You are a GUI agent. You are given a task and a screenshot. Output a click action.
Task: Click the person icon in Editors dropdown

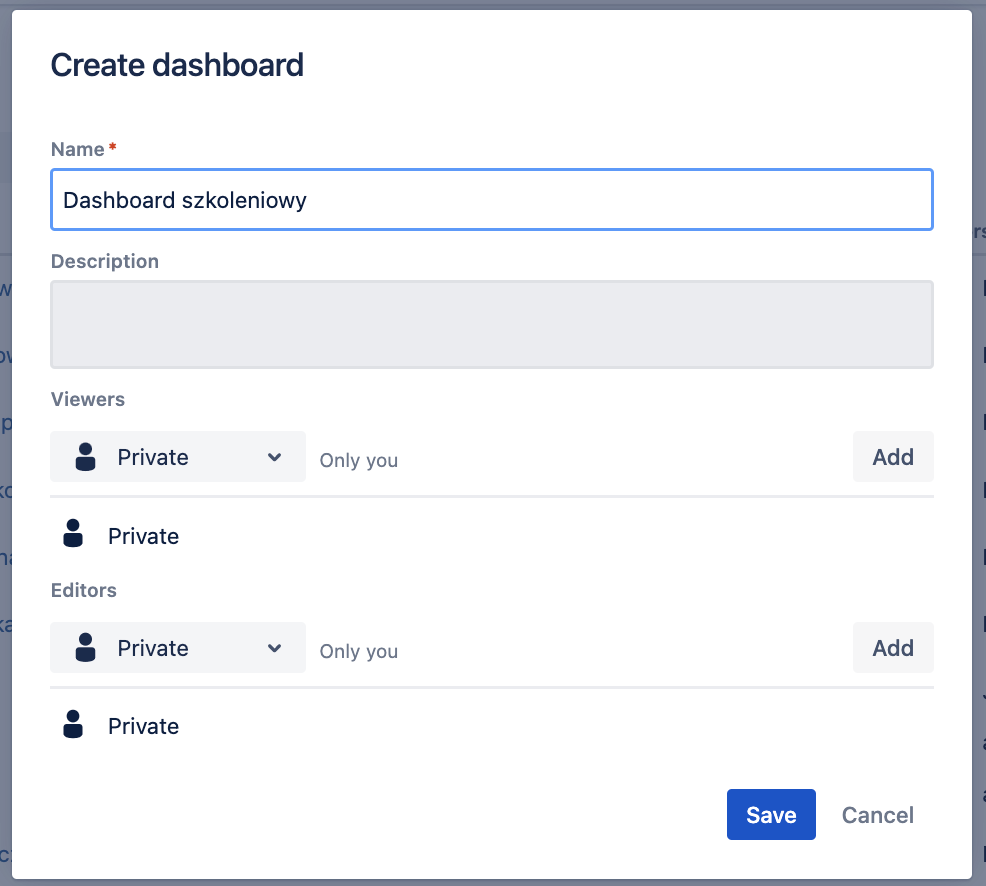tap(86, 648)
